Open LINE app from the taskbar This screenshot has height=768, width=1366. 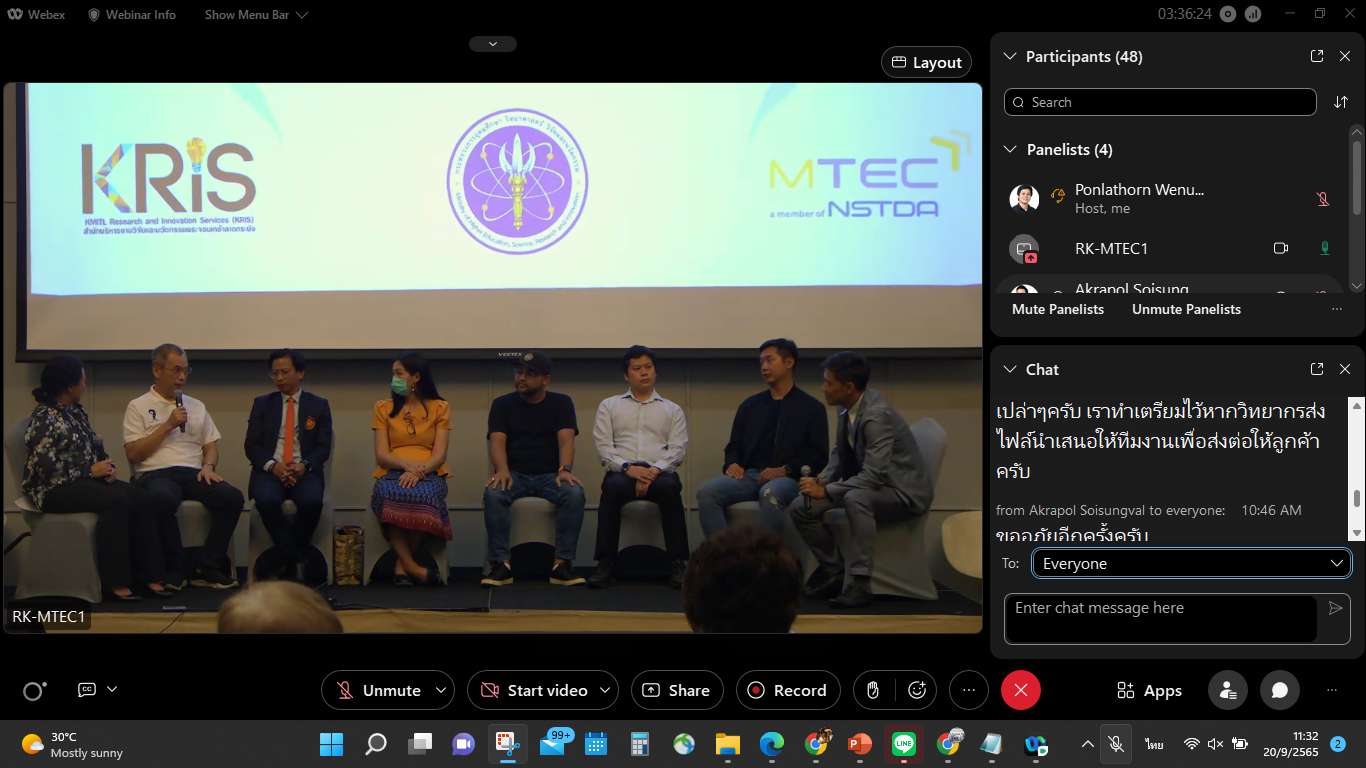click(x=904, y=744)
